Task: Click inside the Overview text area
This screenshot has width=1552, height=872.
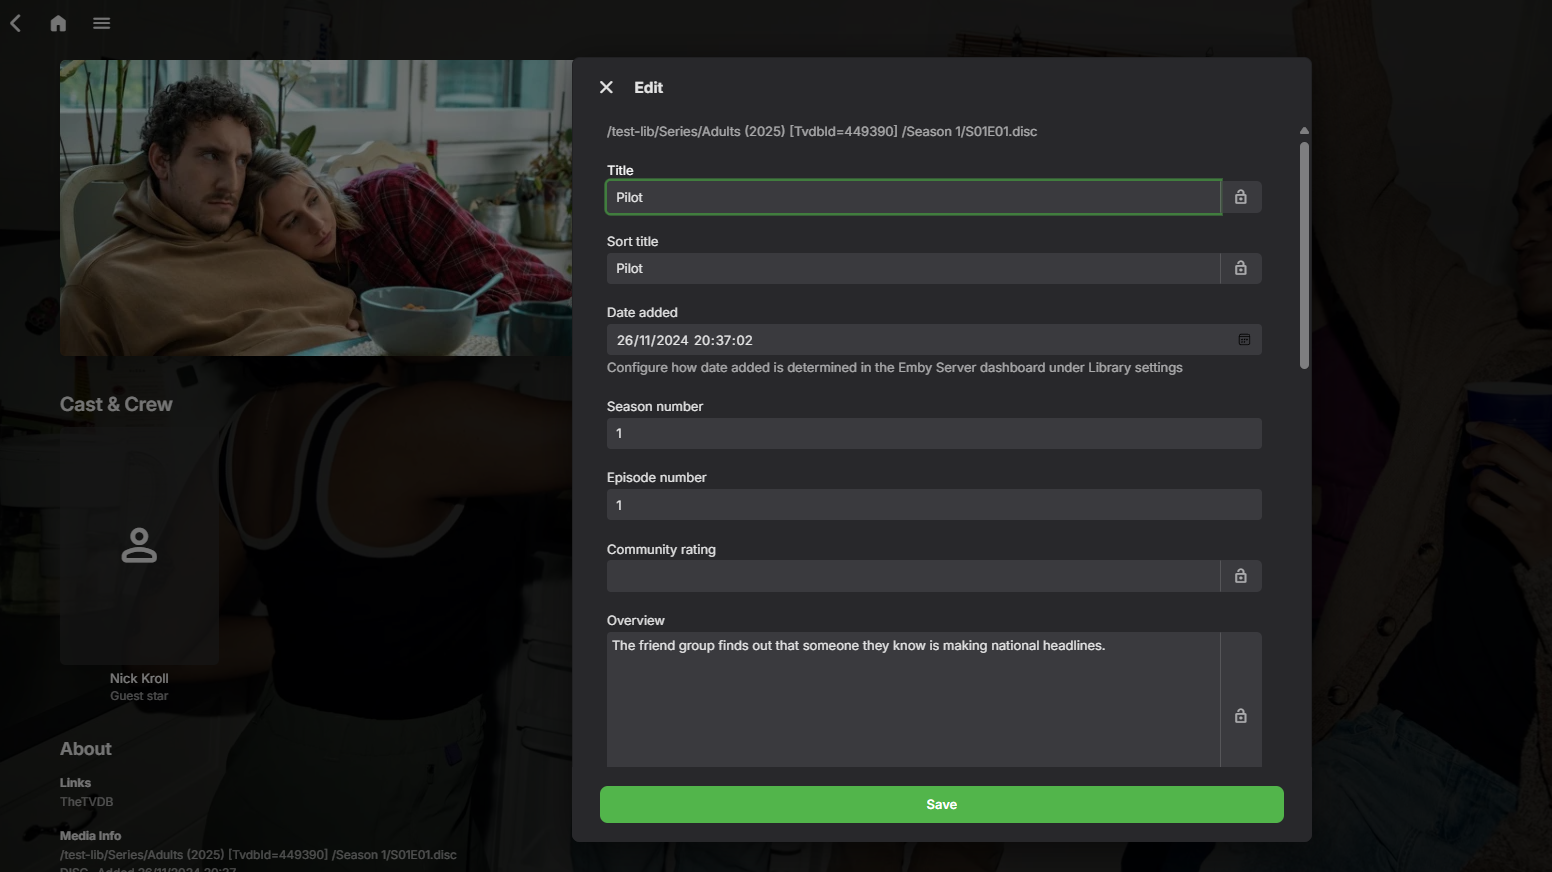Action: (913, 700)
